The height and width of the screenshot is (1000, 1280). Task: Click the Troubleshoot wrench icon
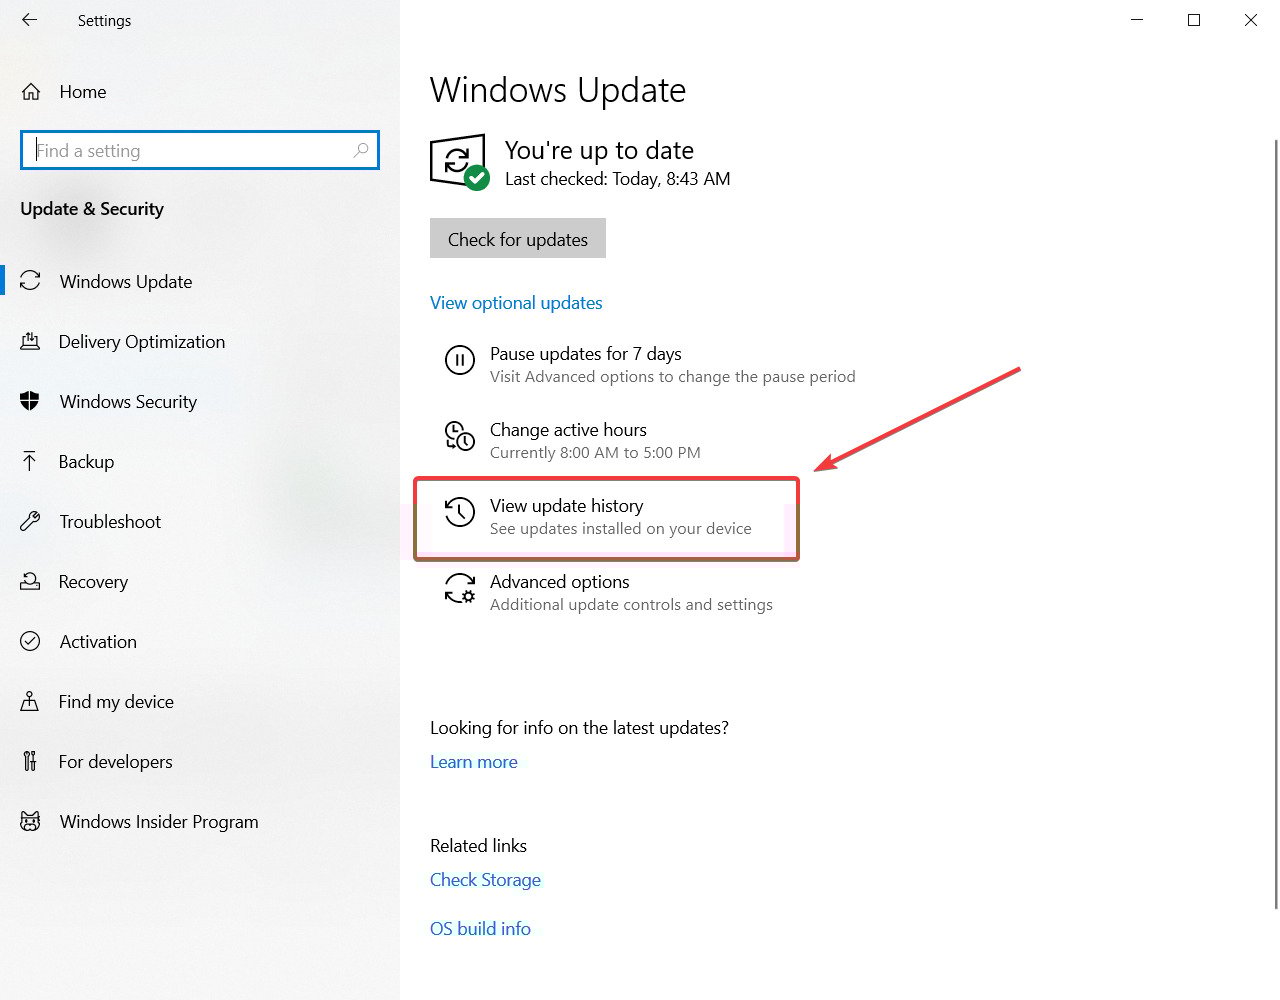30,521
